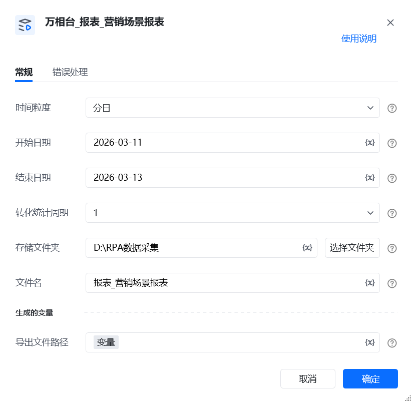The width and height of the screenshot is (413, 403).
Task: Click the 变量 tag in 导出文件路径
Action: coord(106,342)
